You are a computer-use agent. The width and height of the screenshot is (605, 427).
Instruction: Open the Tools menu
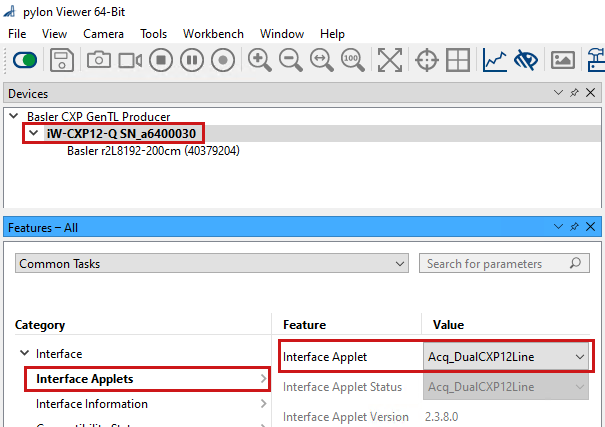pos(153,34)
